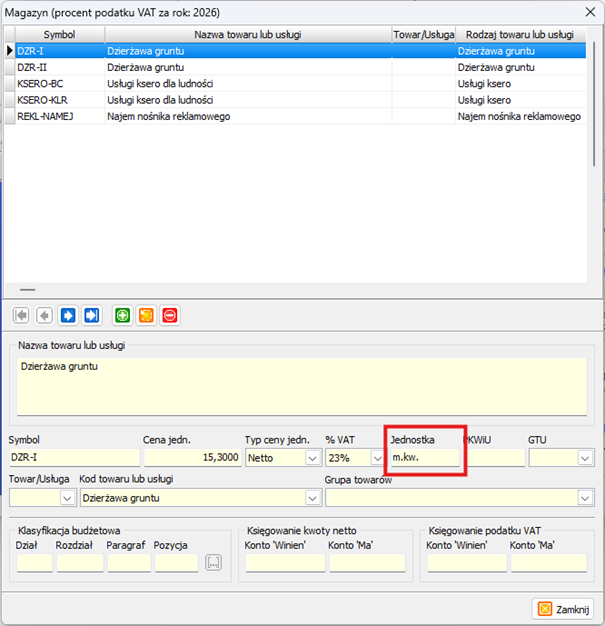This screenshot has height=626, width=605.
Task: Add a new item with green plus
Action: (x=122, y=316)
